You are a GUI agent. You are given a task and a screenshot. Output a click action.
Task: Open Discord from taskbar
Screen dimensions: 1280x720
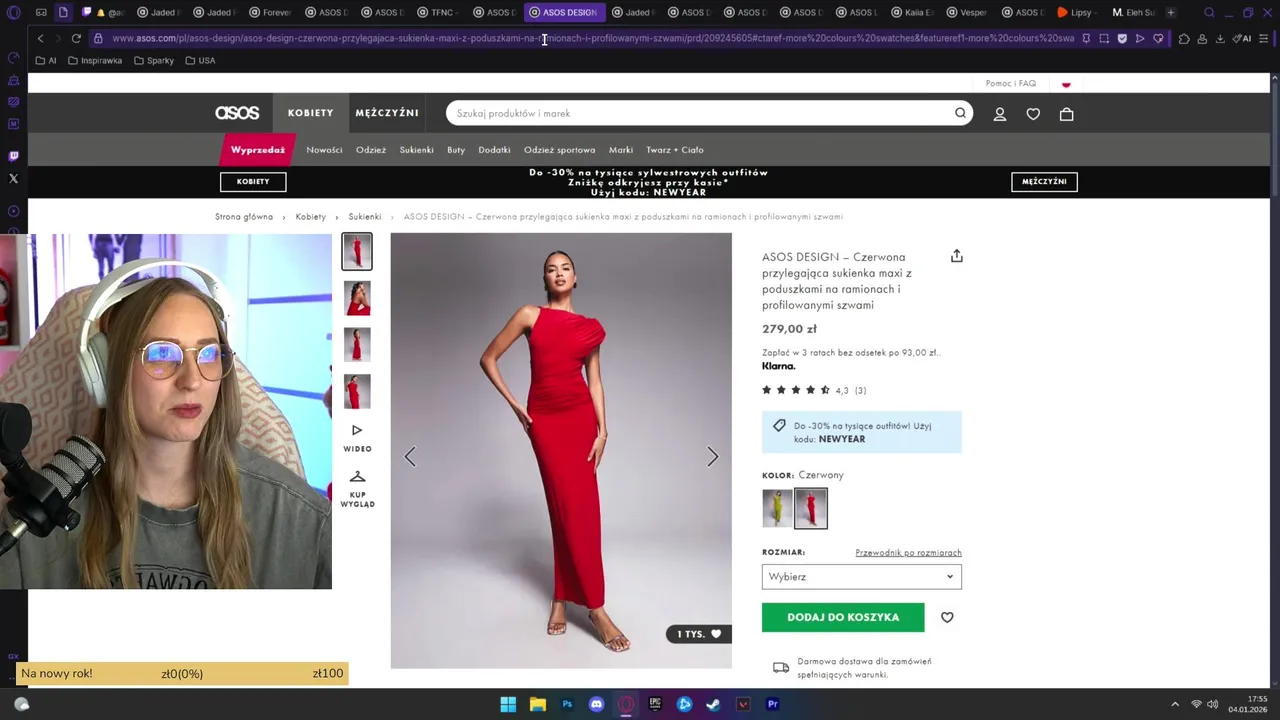[x=597, y=704]
